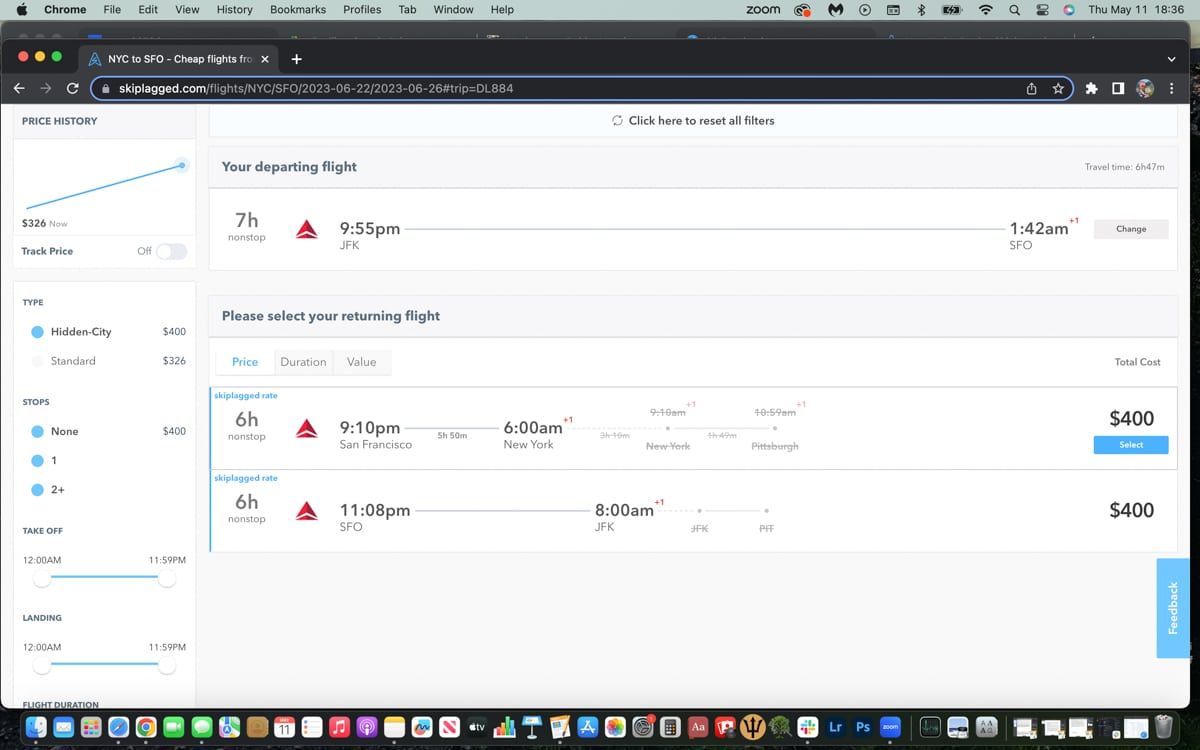Toggle the None stops filter
This screenshot has width=1200, height=750.
pos(37,432)
